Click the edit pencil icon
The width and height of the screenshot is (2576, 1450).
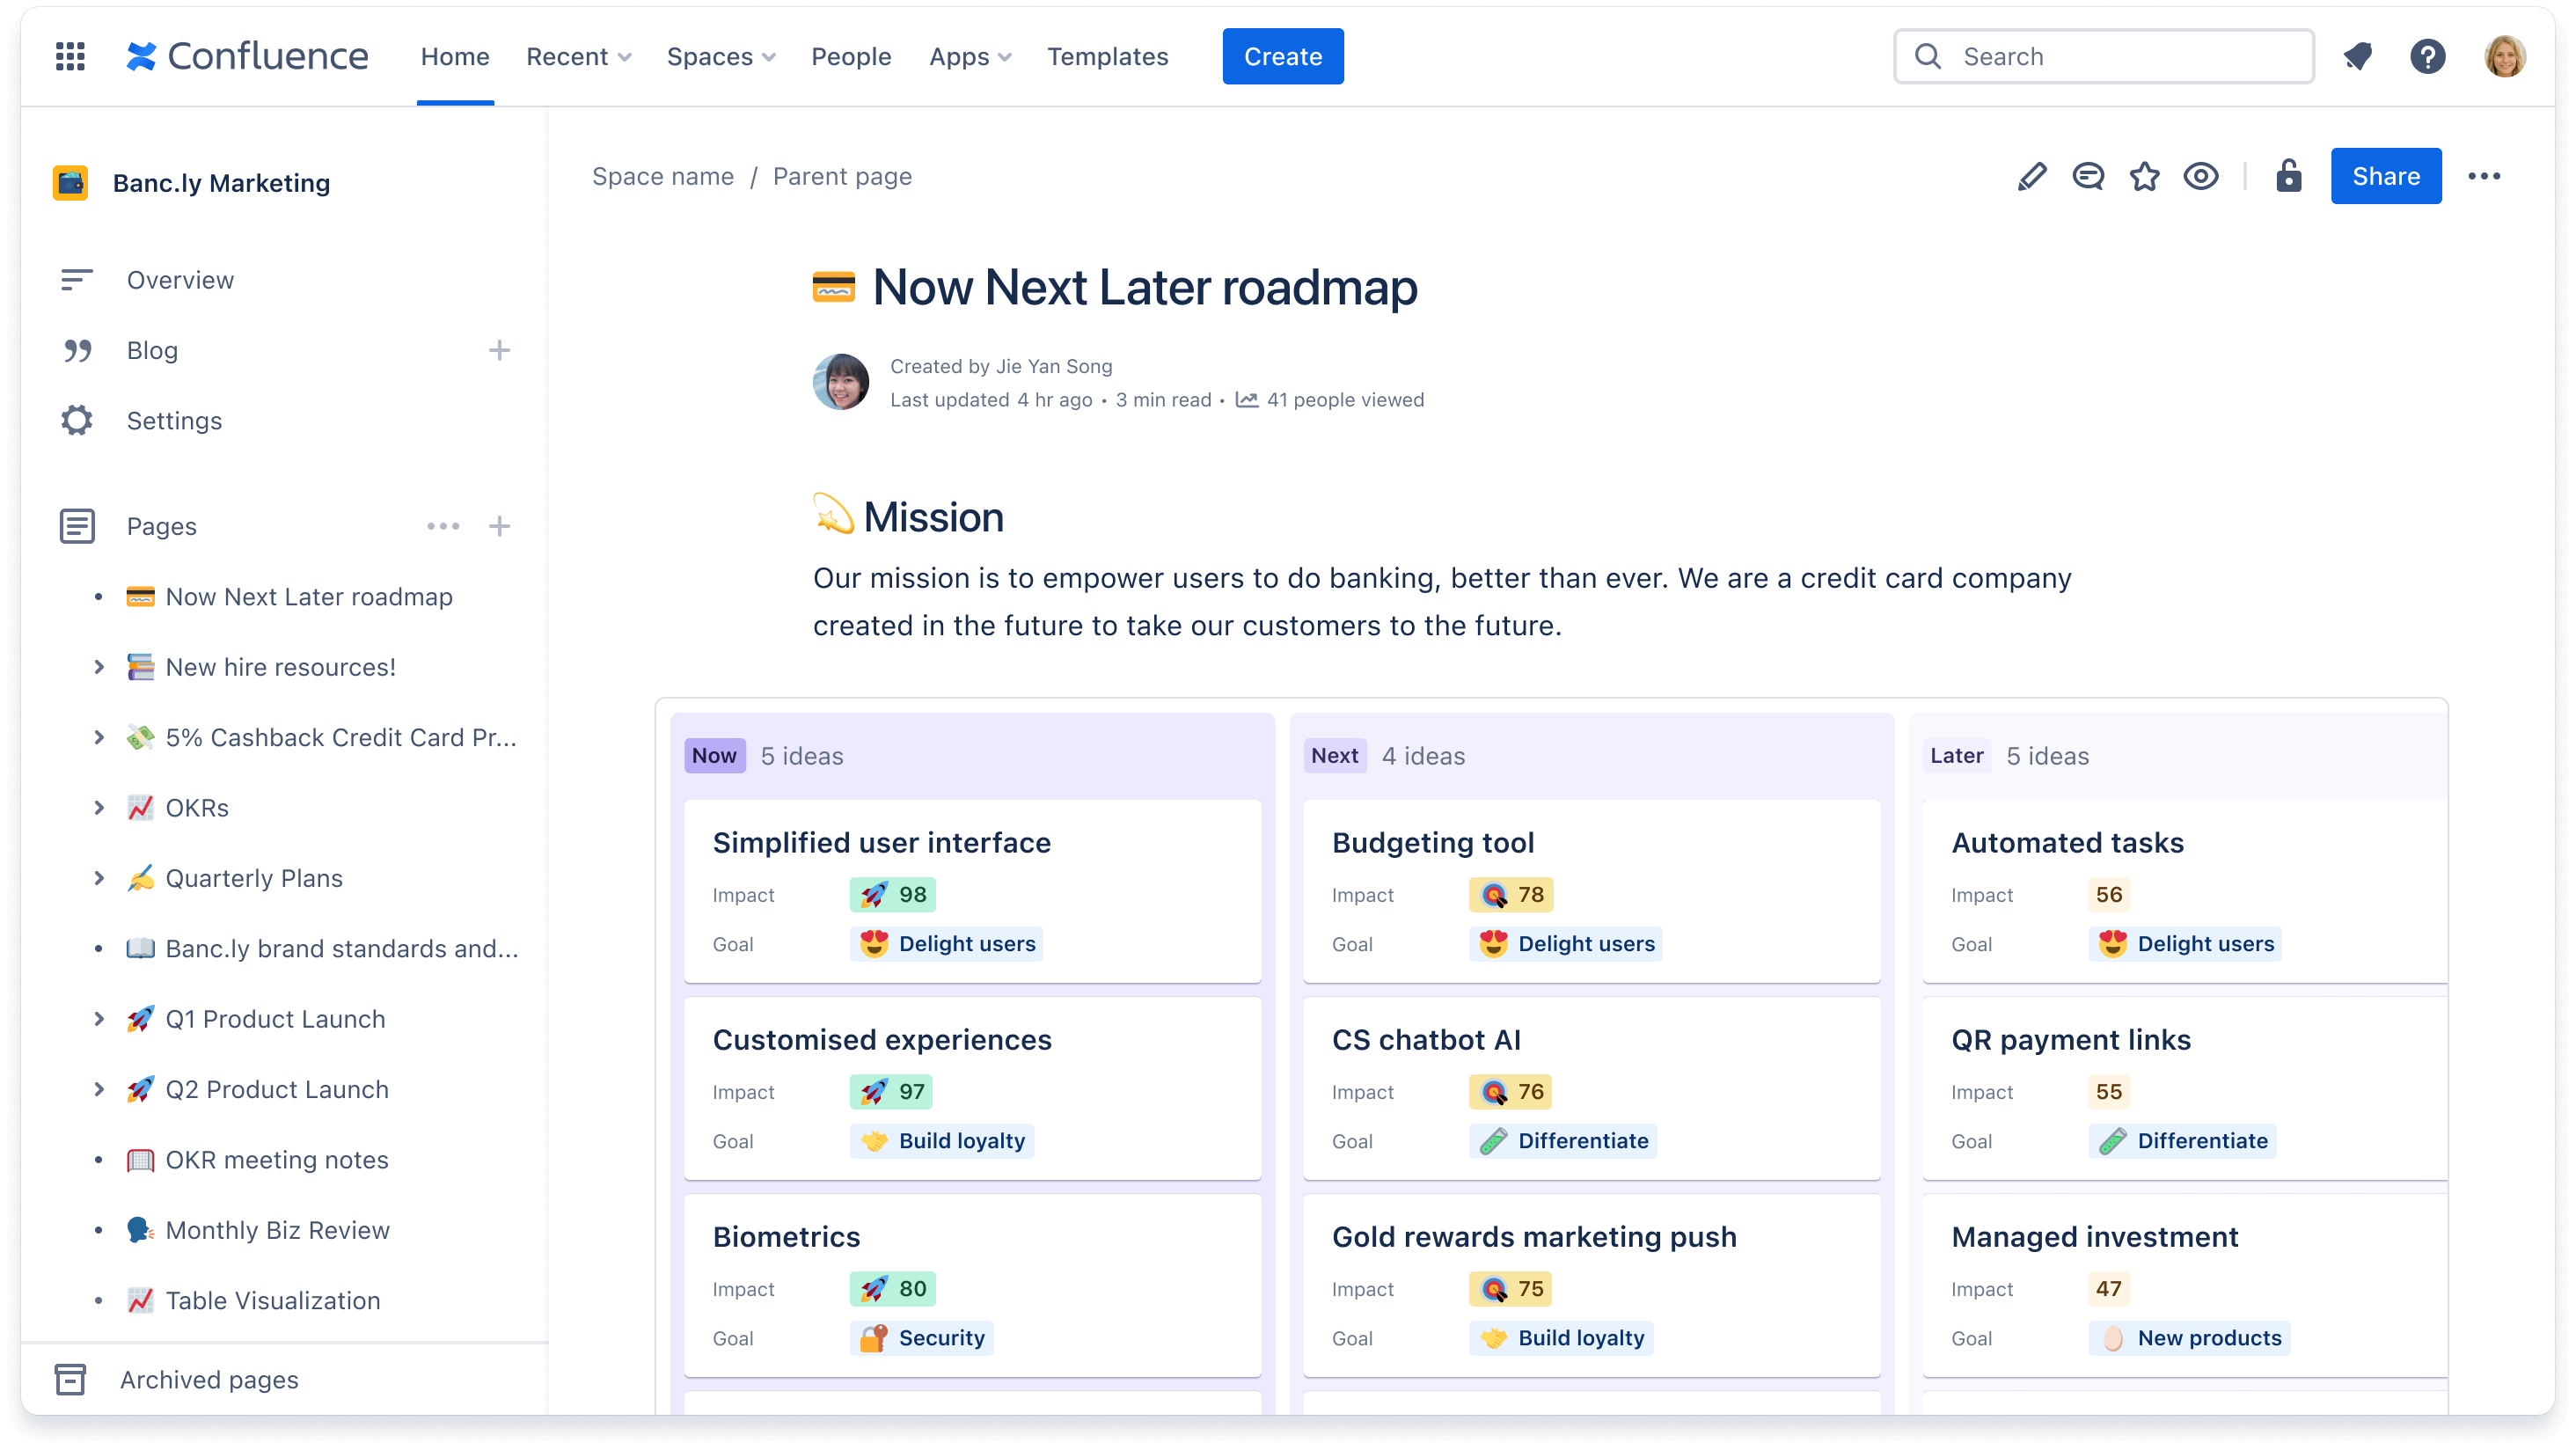(2031, 175)
